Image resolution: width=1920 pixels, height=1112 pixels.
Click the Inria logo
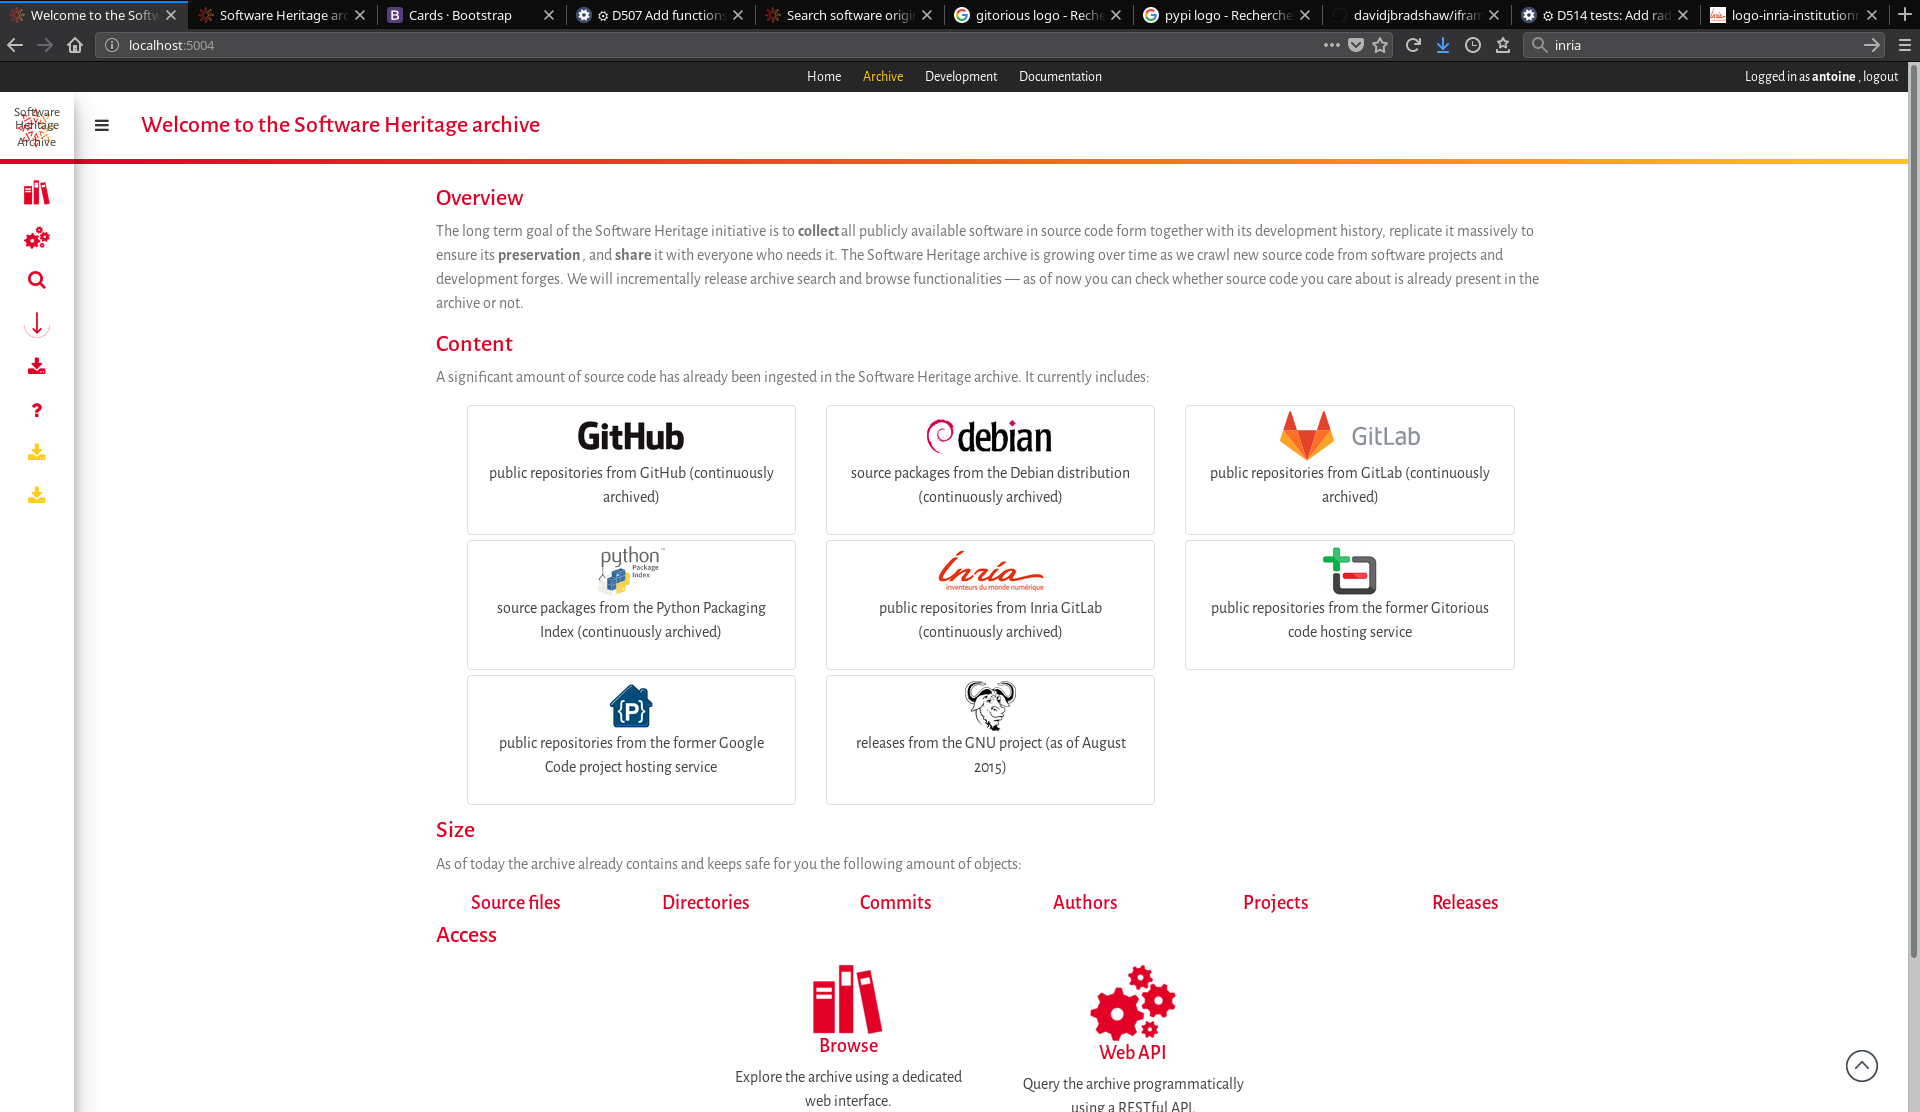tap(990, 571)
